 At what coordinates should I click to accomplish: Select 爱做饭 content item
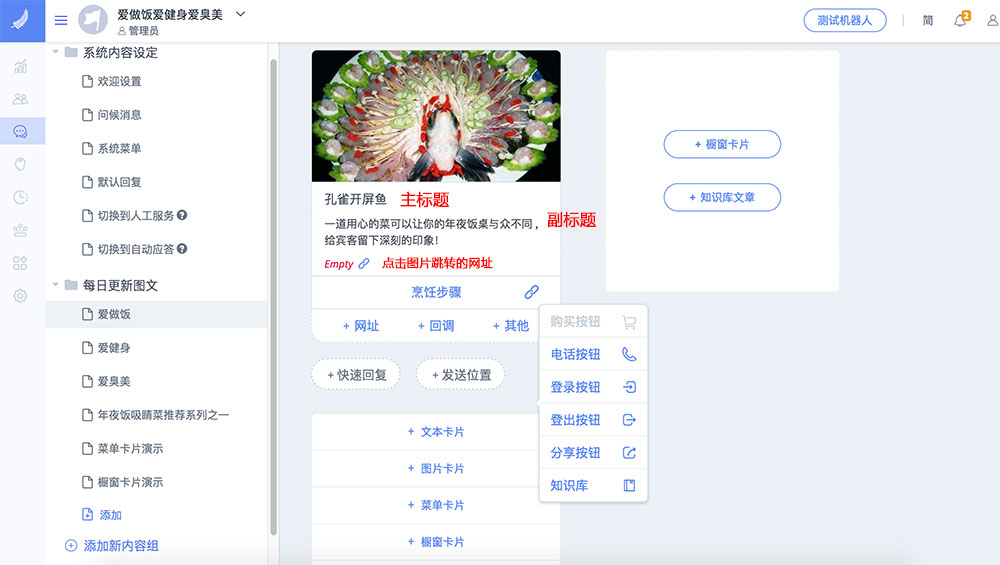[x=156, y=314]
